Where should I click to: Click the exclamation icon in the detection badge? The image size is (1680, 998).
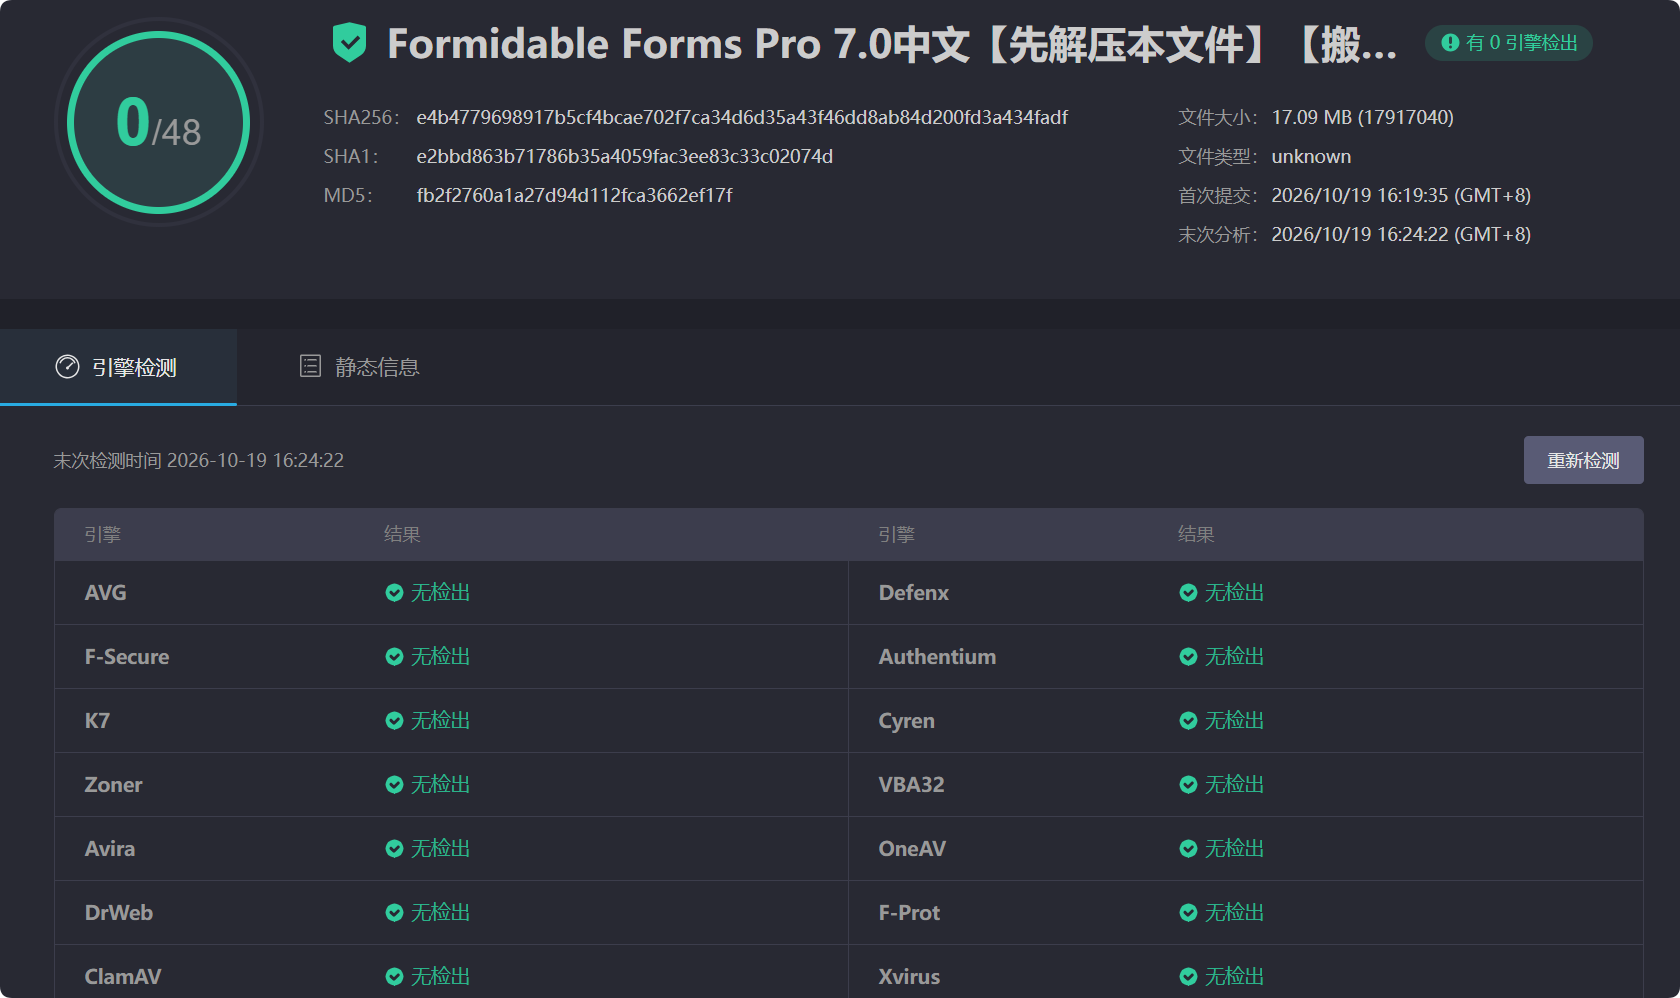(x=1449, y=43)
